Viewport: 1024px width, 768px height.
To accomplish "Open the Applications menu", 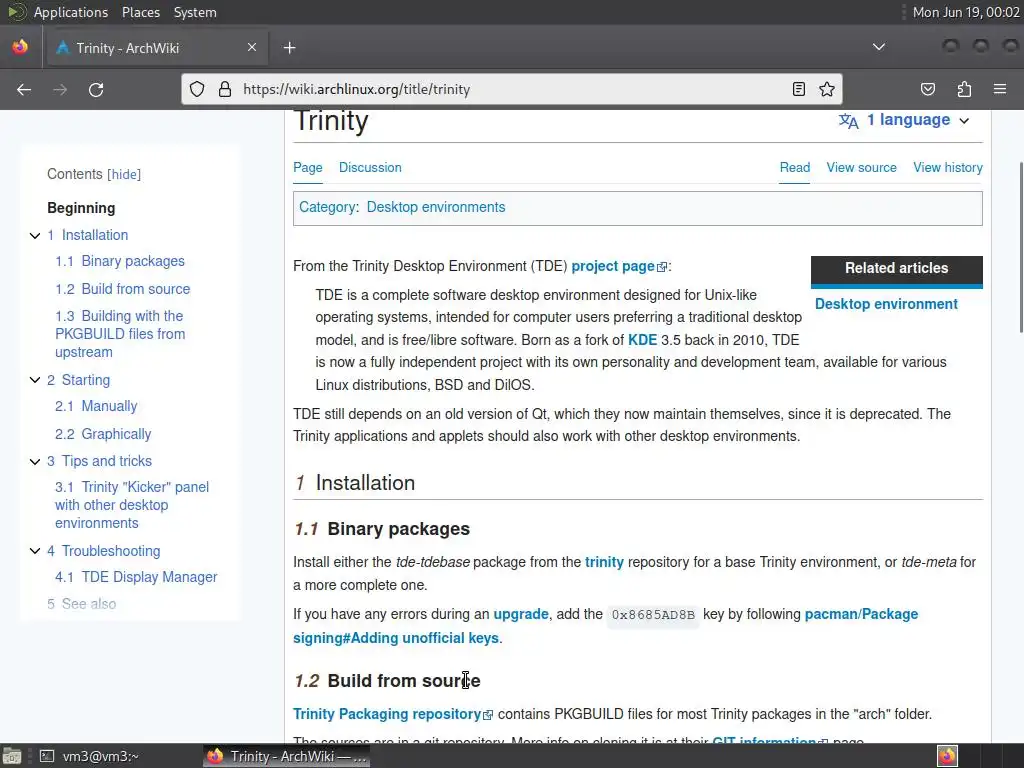I will click(71, 12).
